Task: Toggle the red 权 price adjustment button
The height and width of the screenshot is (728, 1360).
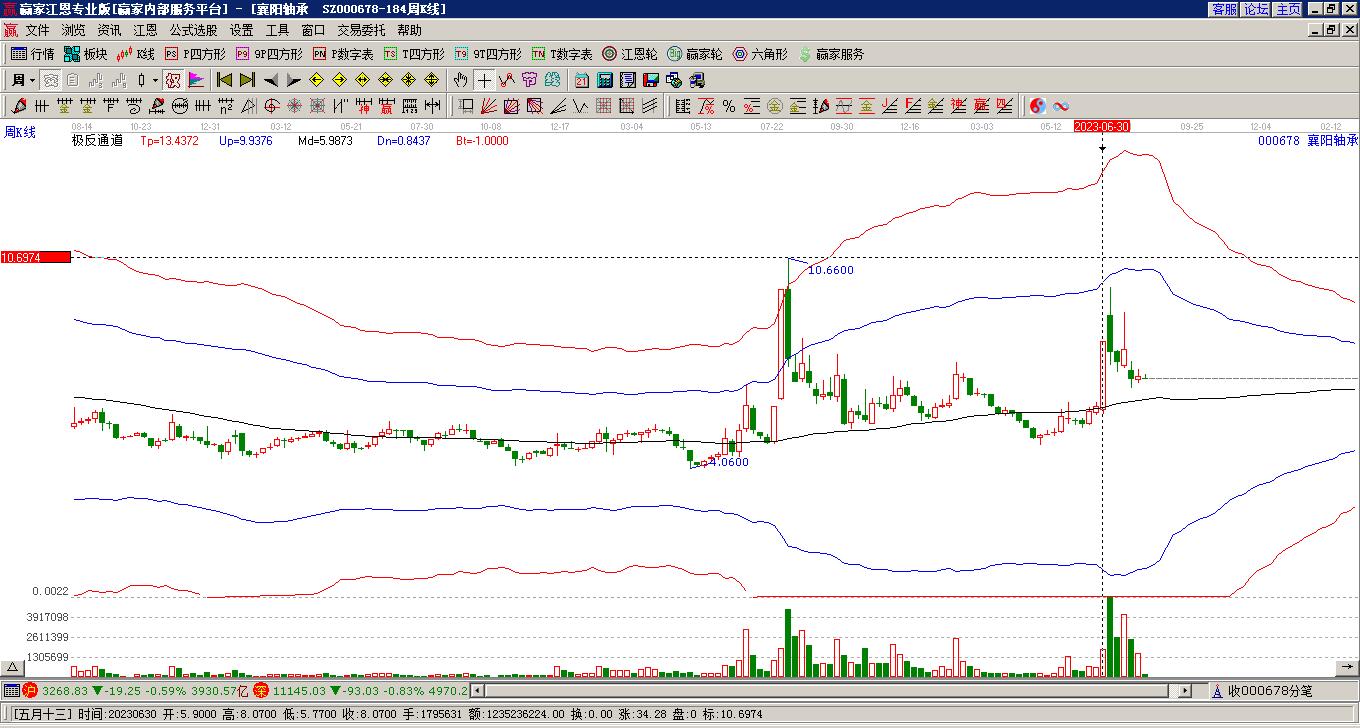Action: (172, 80)
